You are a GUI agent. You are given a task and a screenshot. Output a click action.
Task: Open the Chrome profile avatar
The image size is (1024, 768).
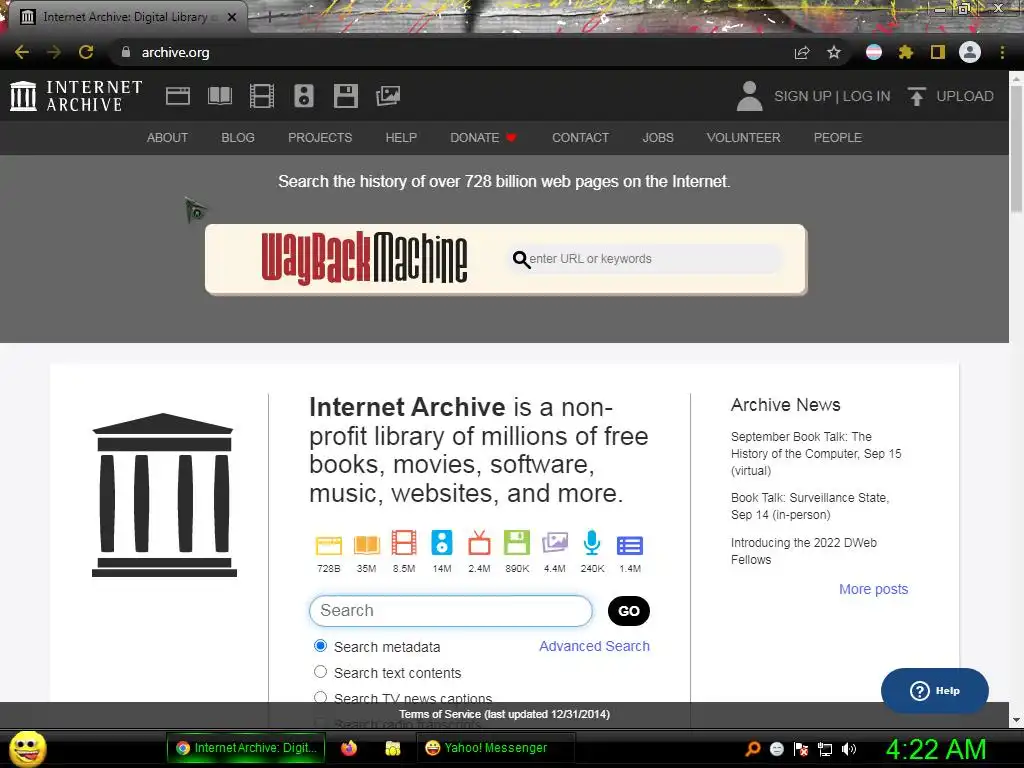tap(970, 52)
